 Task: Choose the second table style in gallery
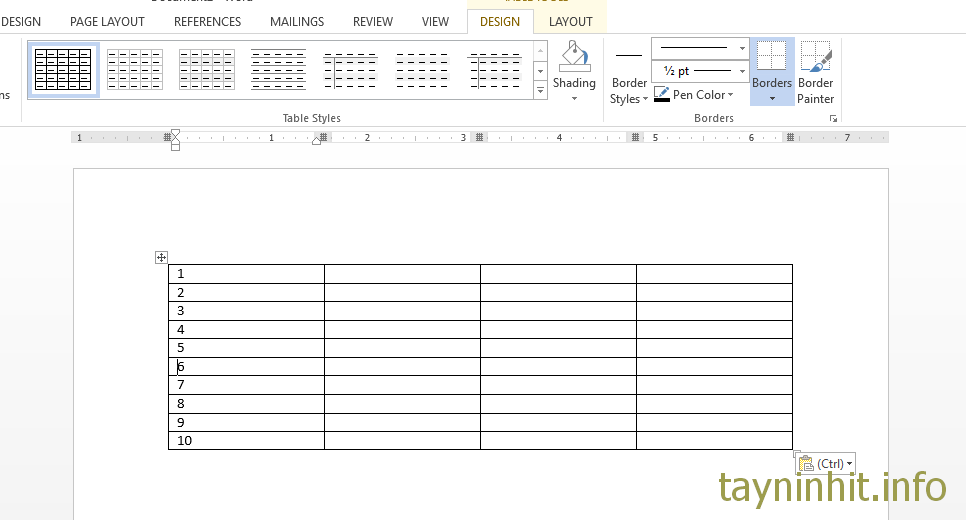pyautogui.click(x=134, y=70)
